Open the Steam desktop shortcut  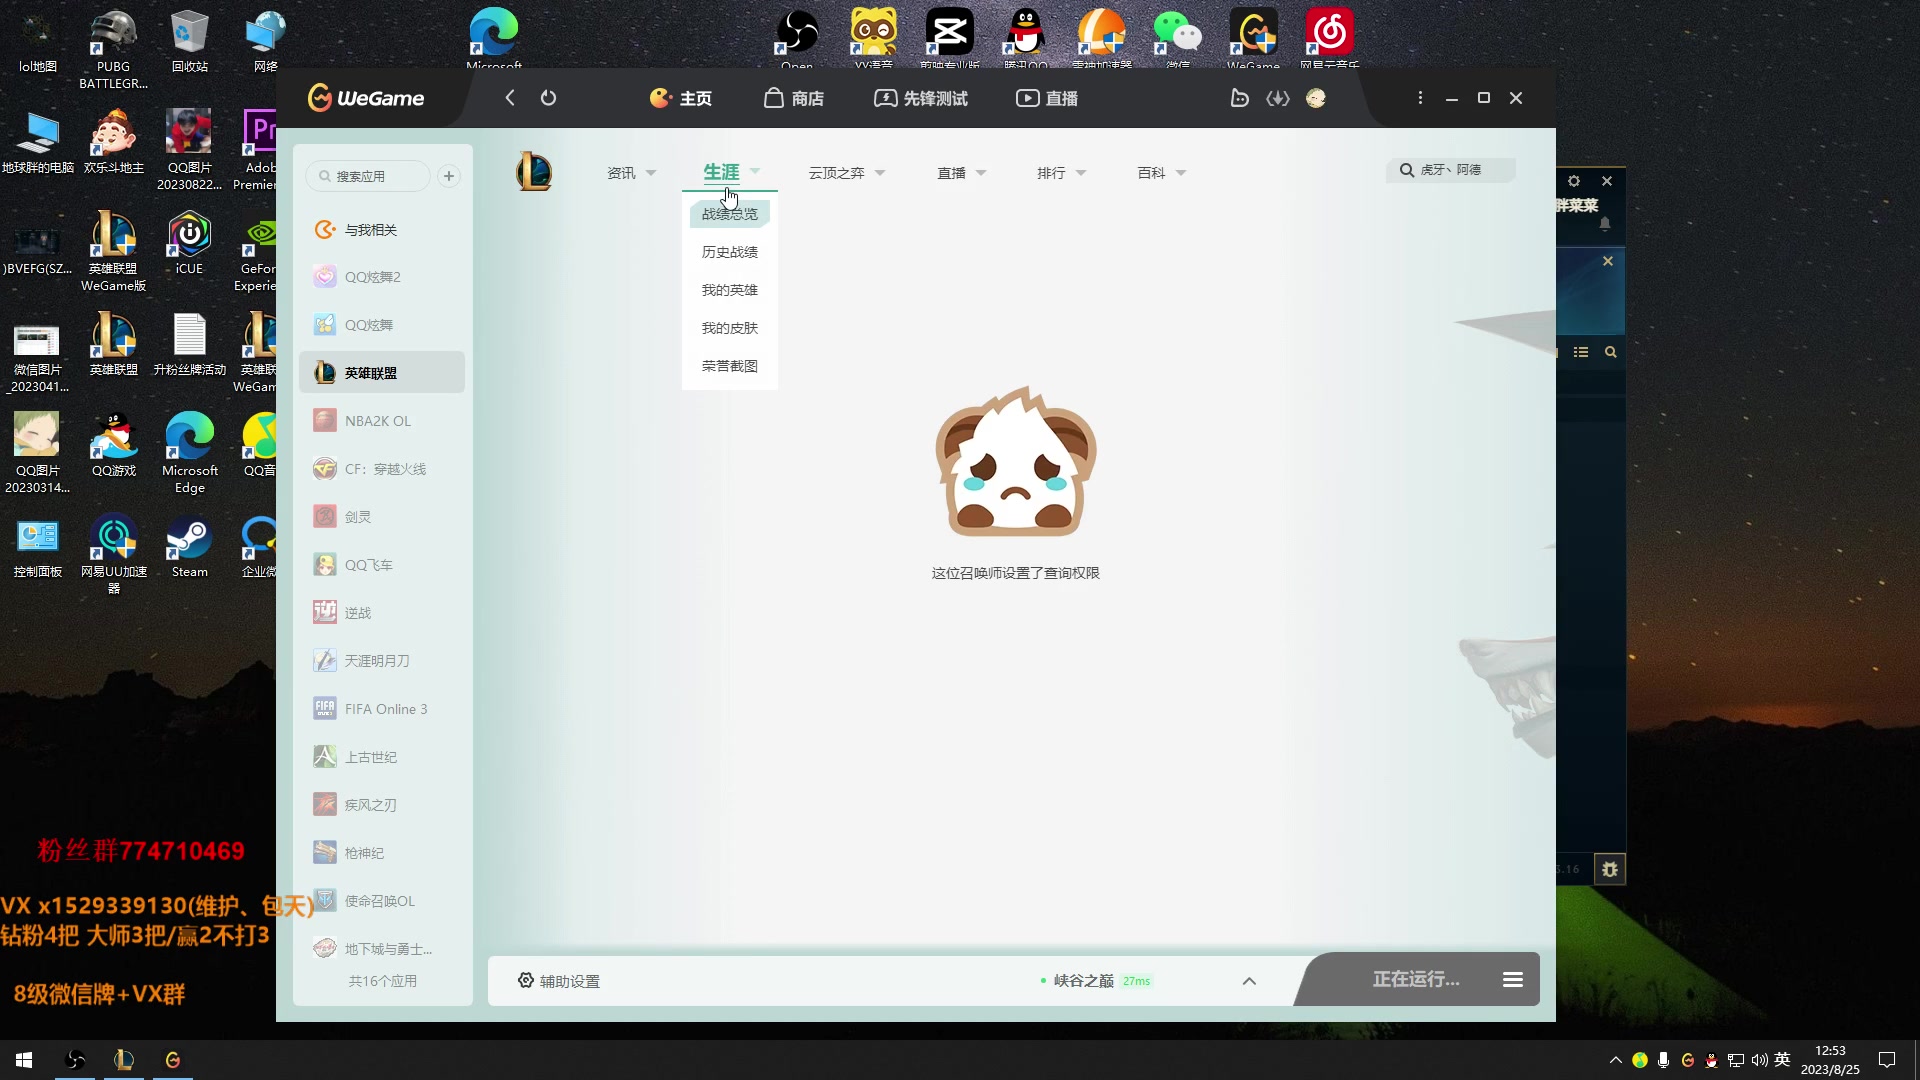(189, 547)
